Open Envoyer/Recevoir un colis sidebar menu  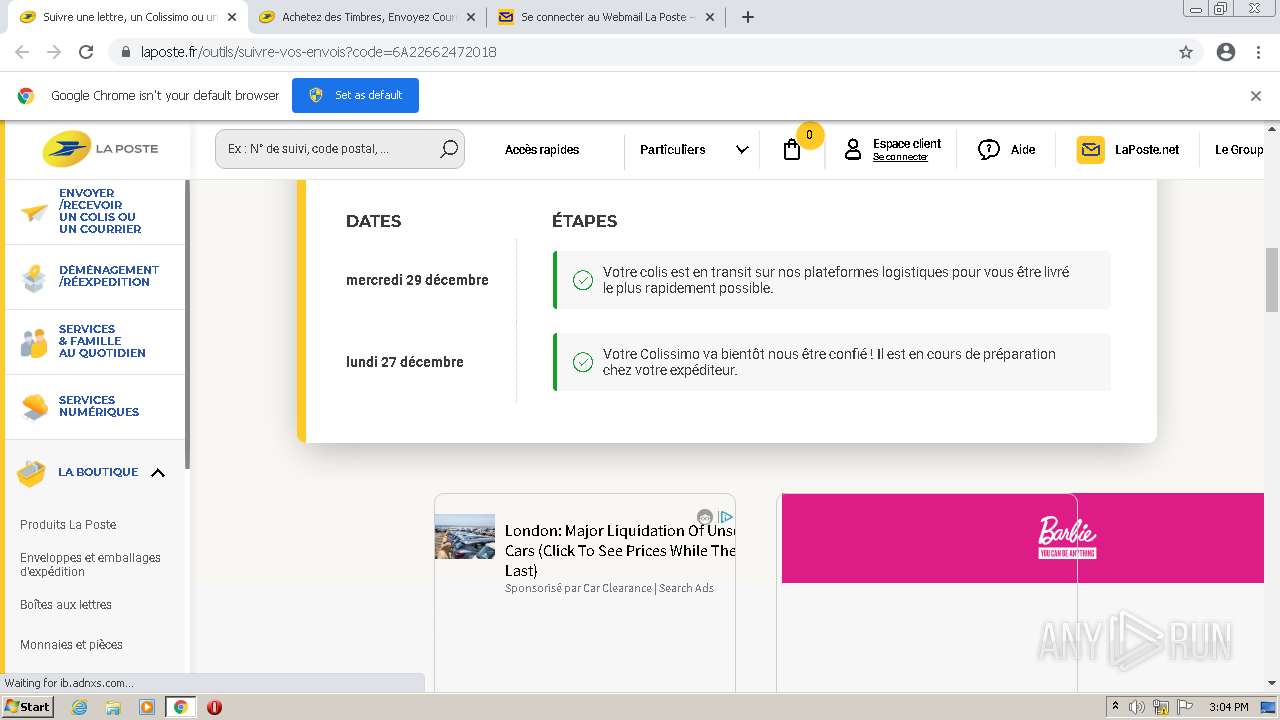coord(95,212)
